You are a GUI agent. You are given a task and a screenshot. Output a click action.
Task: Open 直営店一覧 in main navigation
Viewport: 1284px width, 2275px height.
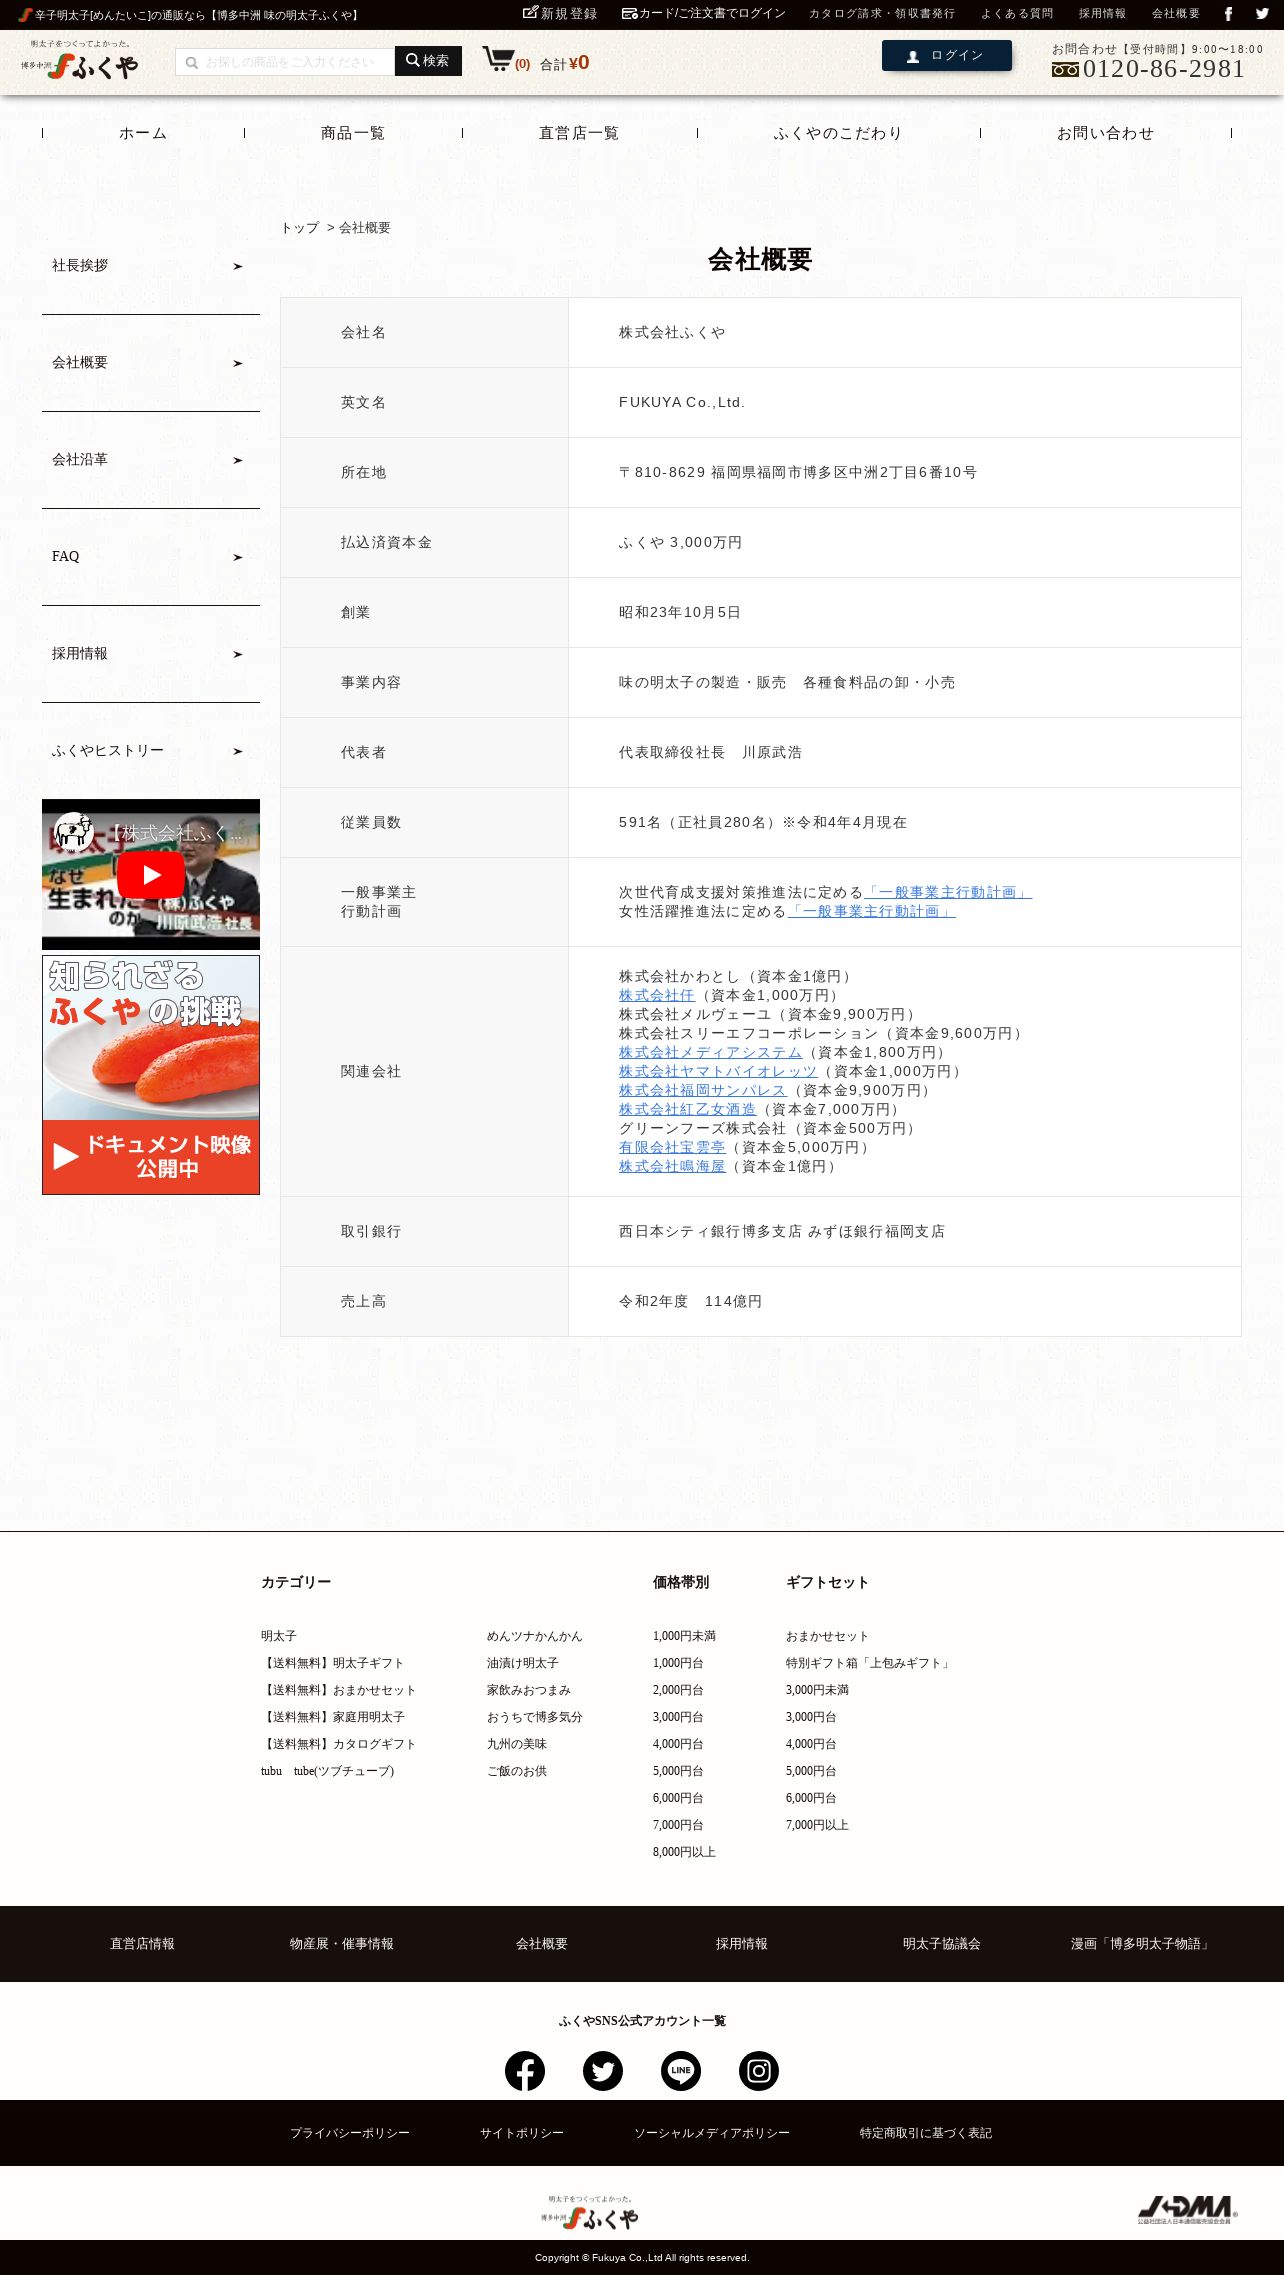[x=579, y=133]
